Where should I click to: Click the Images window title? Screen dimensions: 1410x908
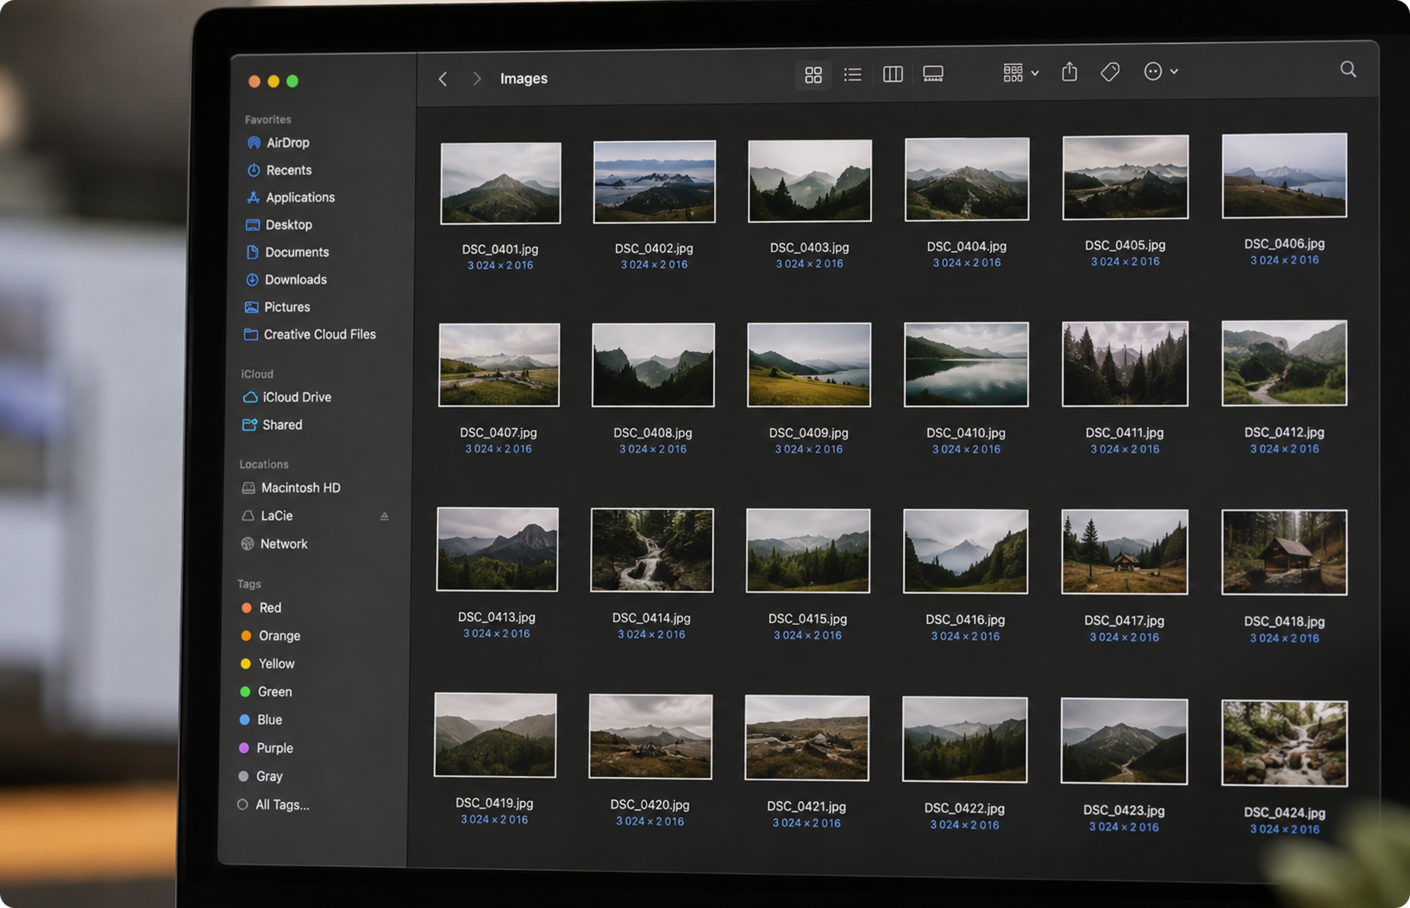[524, 79]
